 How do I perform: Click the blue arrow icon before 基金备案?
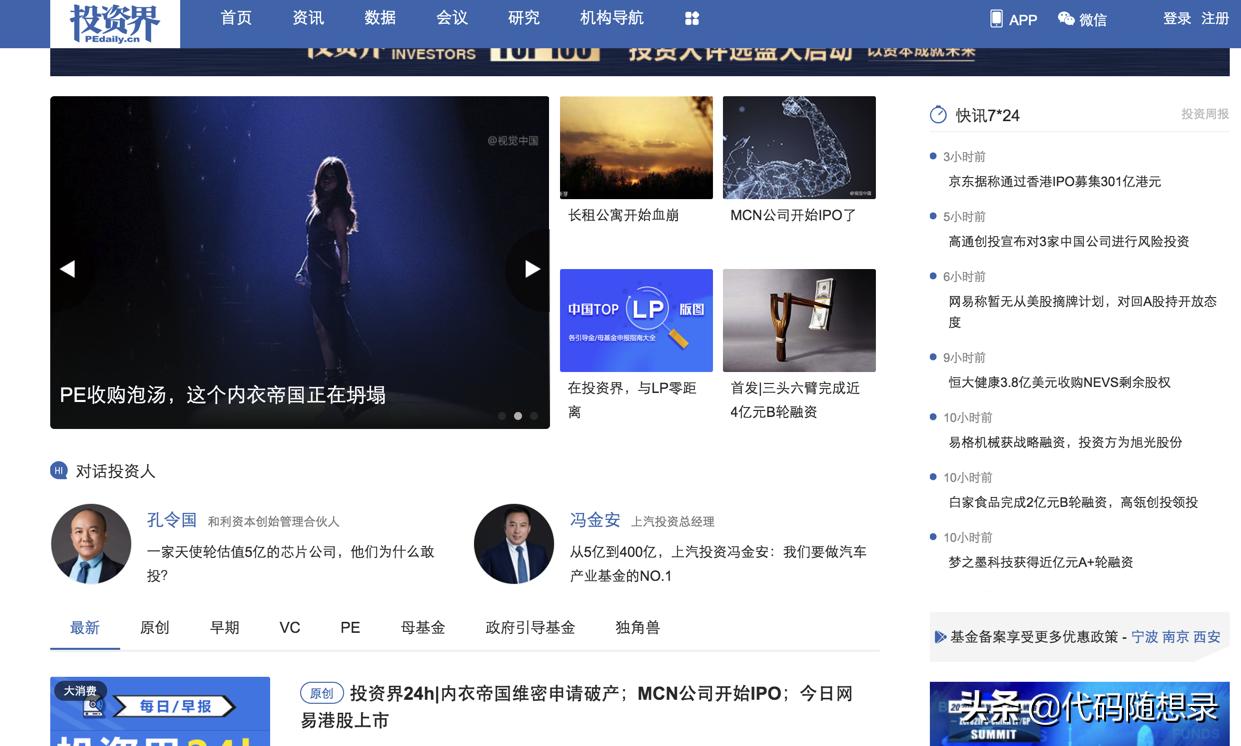click(x=939, y=636)
